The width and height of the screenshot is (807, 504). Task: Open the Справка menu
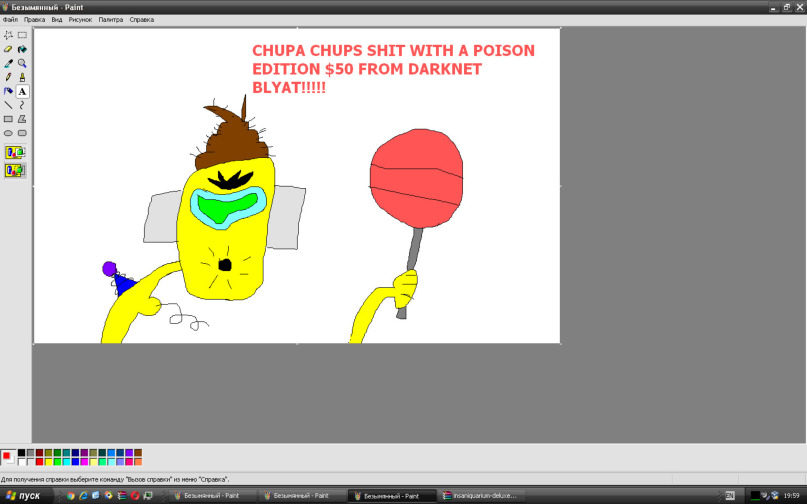click(x=142, y=20)
